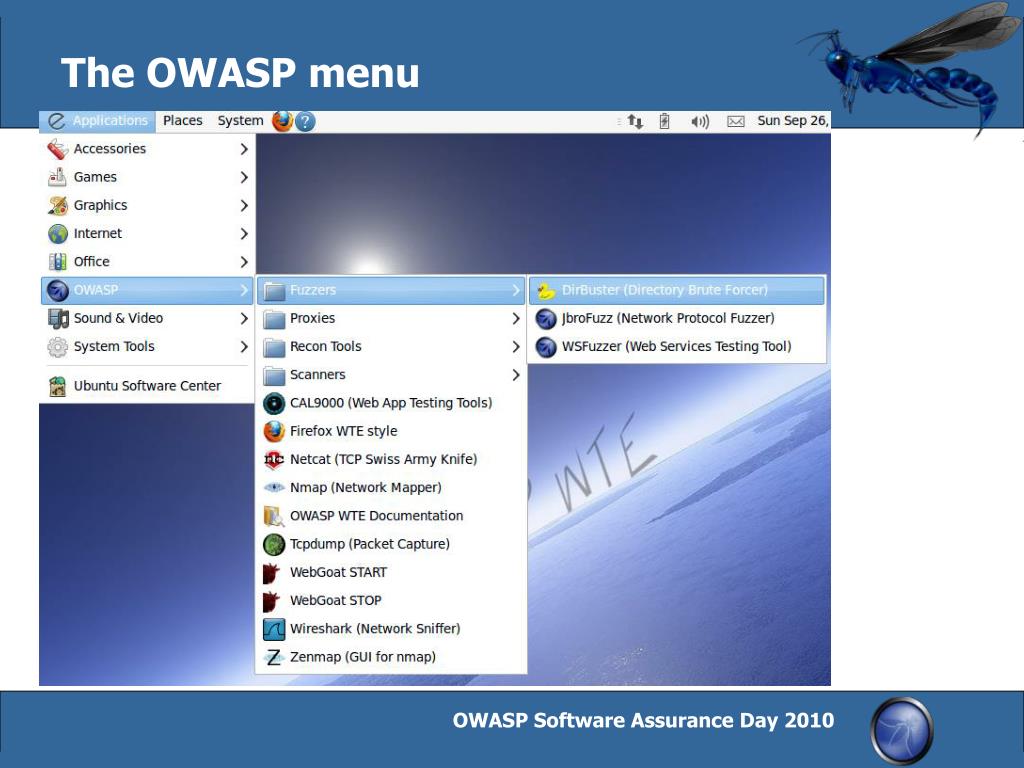Screen dimensions: 1024x768
Task: Click the WebGoat STOP goat icon
Action: click(x=271, y=601)
